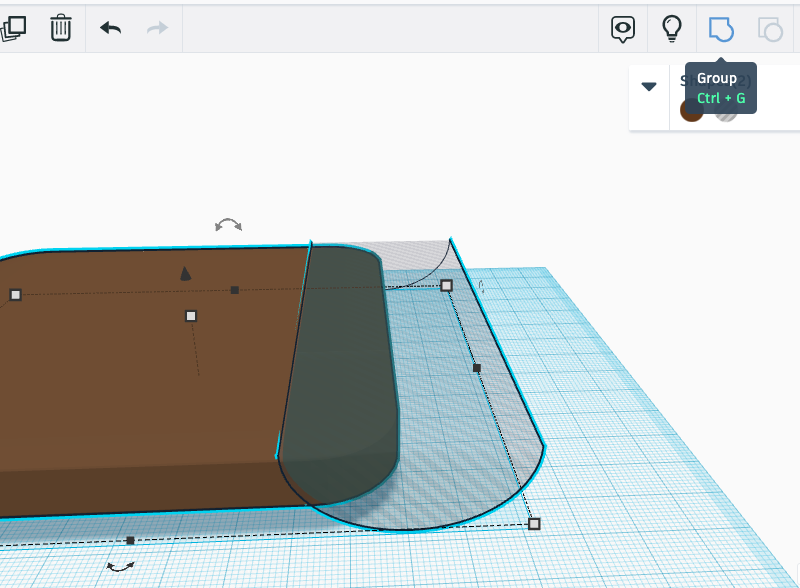Delete the selected shapes with trash icon
The width and height of the screenshot is (800, 588).
(61, 28)
